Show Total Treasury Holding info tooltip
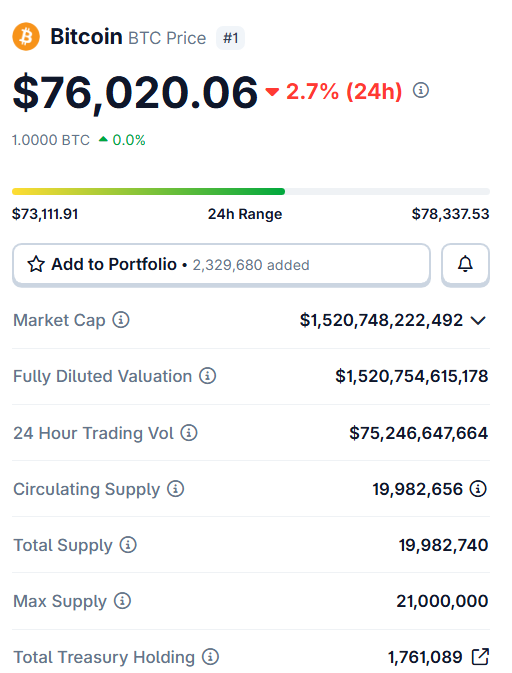Image resolution: width=512 pixels, height=673 pixels. pos(210,657)
